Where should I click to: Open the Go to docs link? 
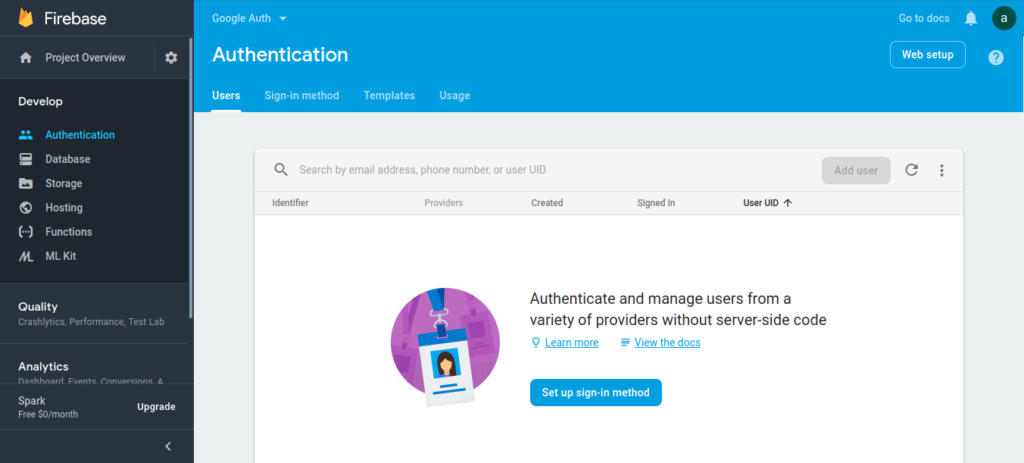click(x=924, y=18)
